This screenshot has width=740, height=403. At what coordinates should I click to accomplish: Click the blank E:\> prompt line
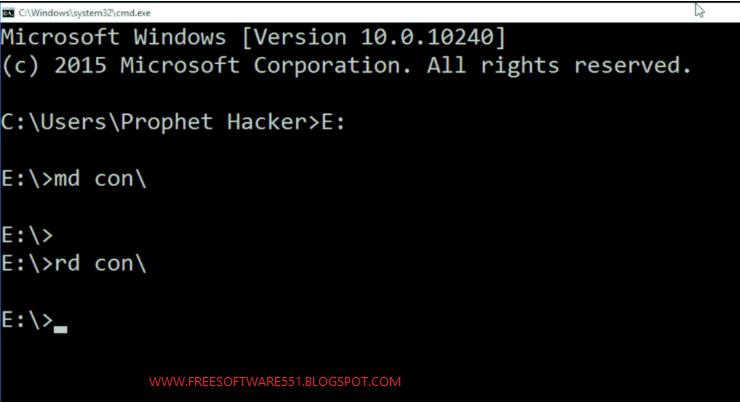pos(27,235)
